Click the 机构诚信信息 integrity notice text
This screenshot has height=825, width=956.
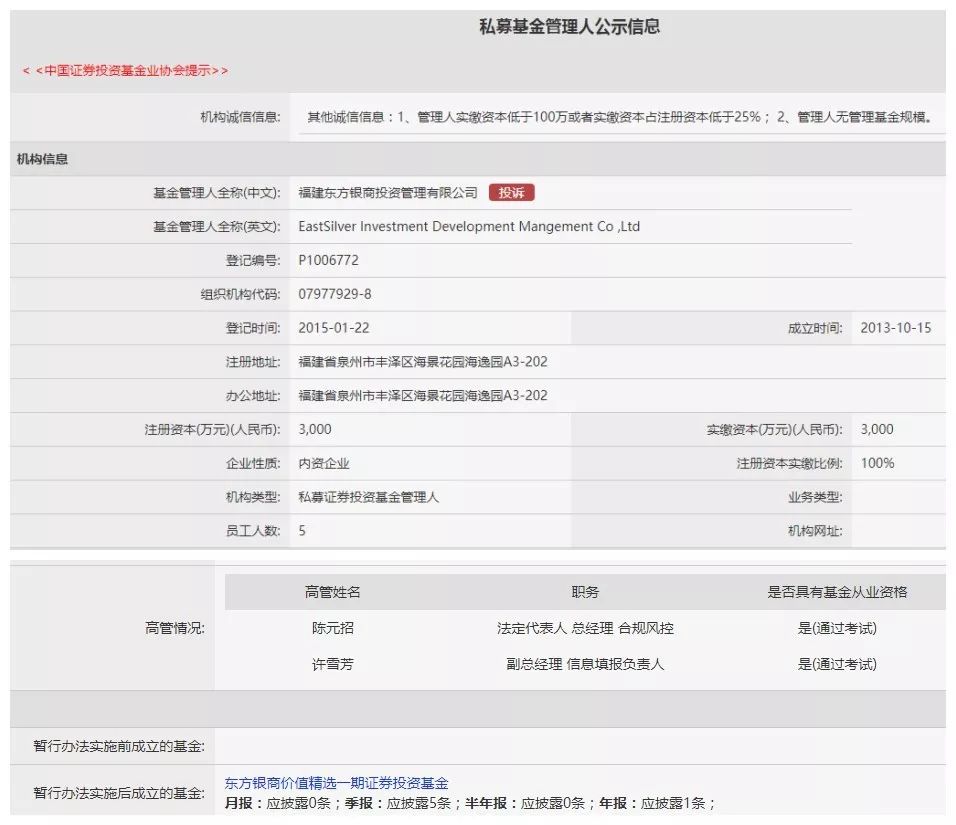620,116
